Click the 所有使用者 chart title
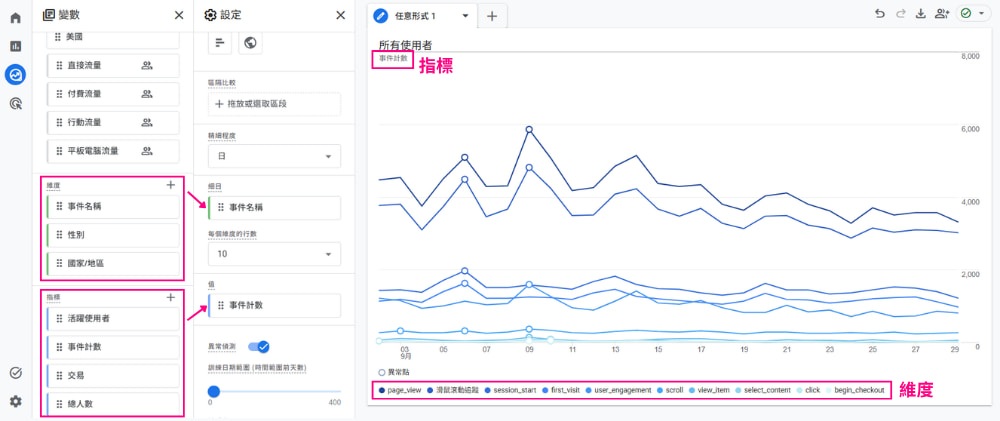This screenshot has width=1000, height=421. pos(406,45)
